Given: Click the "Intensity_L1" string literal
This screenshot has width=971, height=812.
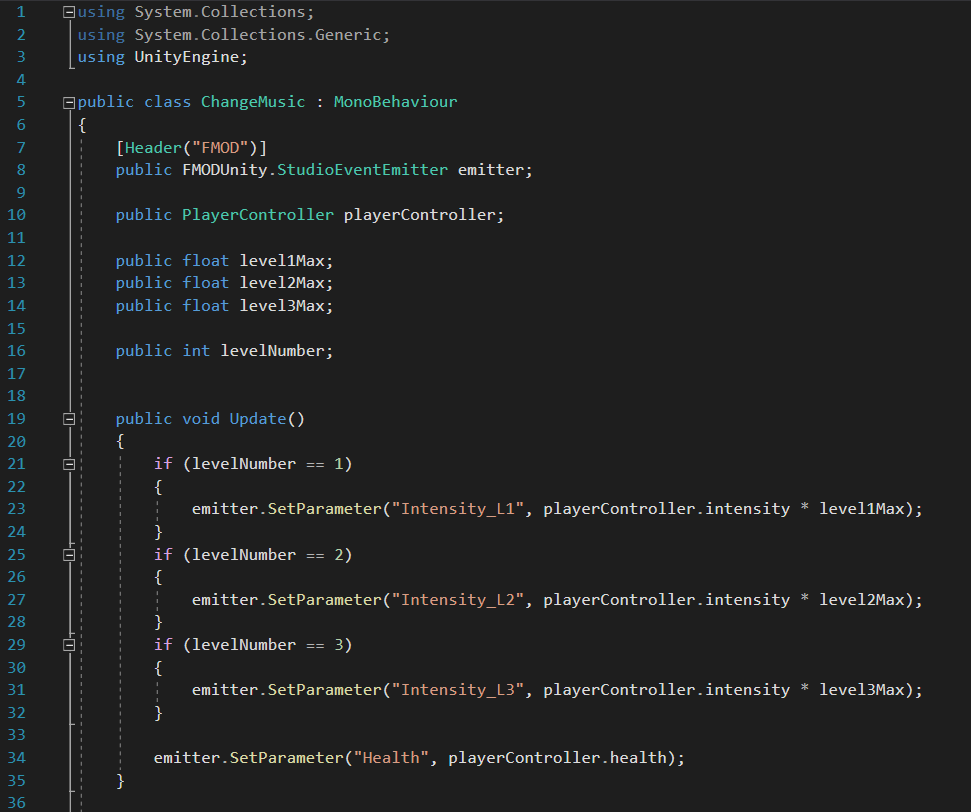Looking at the screenshot, I should [457, 509].
